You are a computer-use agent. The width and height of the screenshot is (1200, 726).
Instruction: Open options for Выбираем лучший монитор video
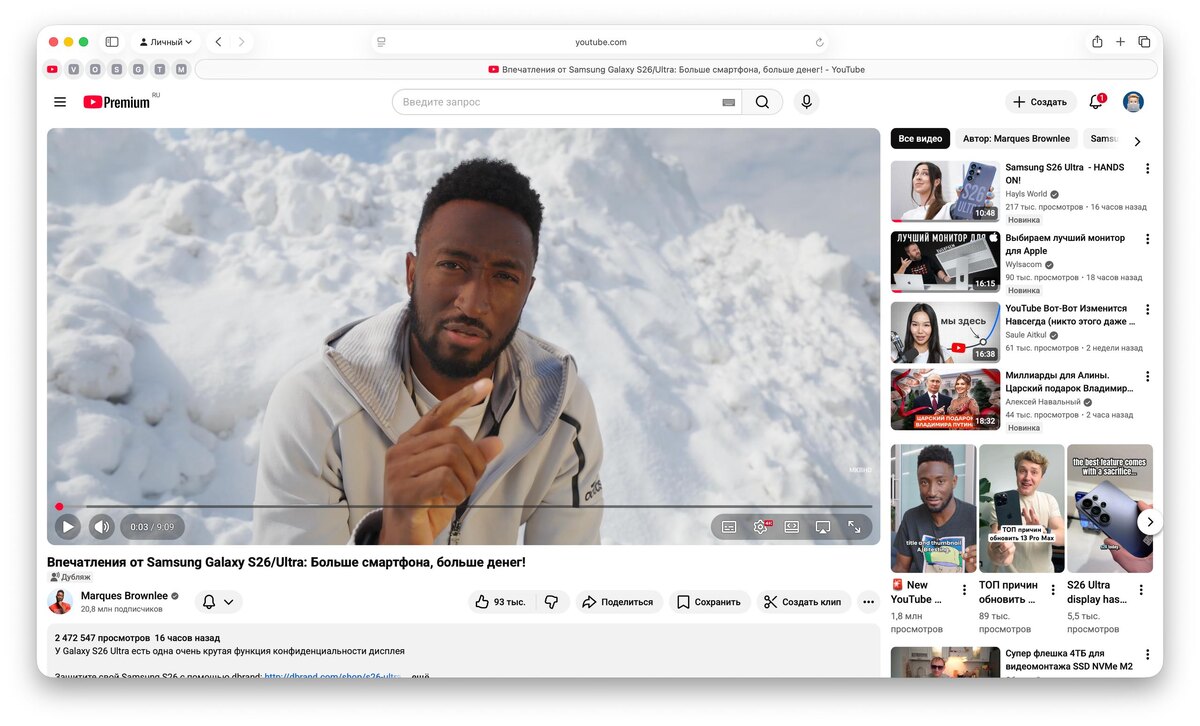click(1147, 239)
